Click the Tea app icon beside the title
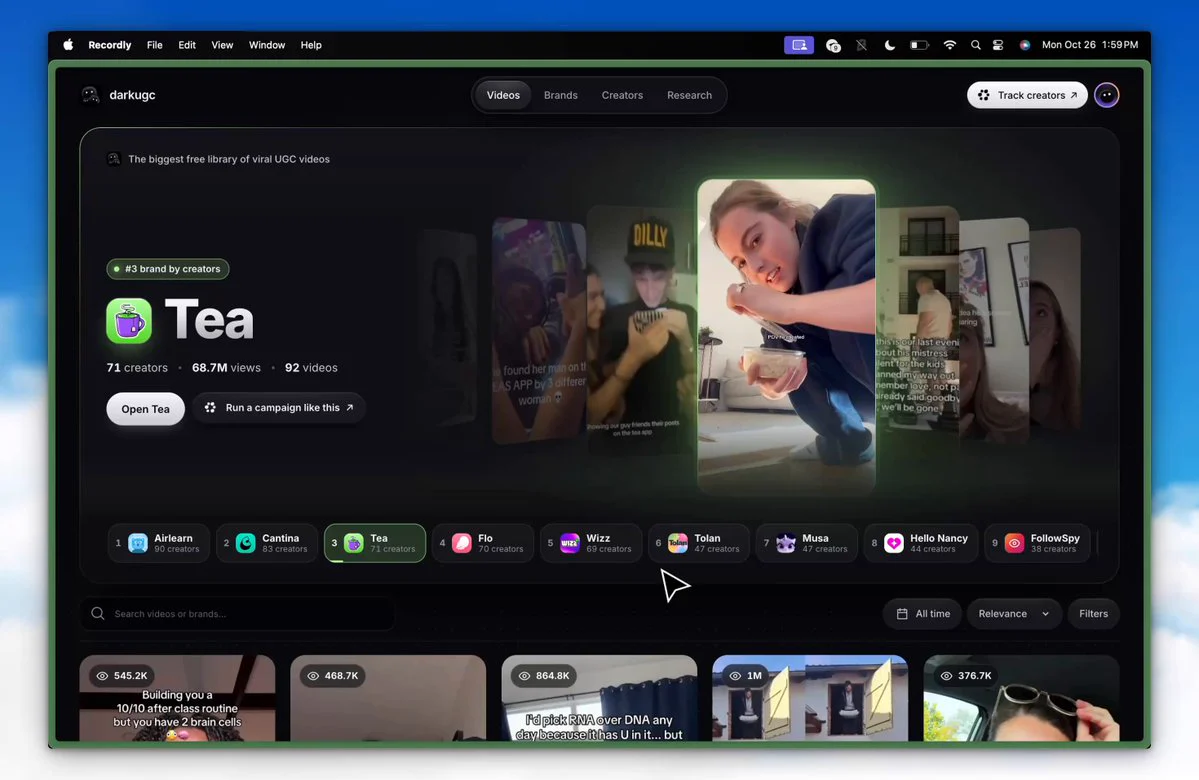 pos(128,320)
